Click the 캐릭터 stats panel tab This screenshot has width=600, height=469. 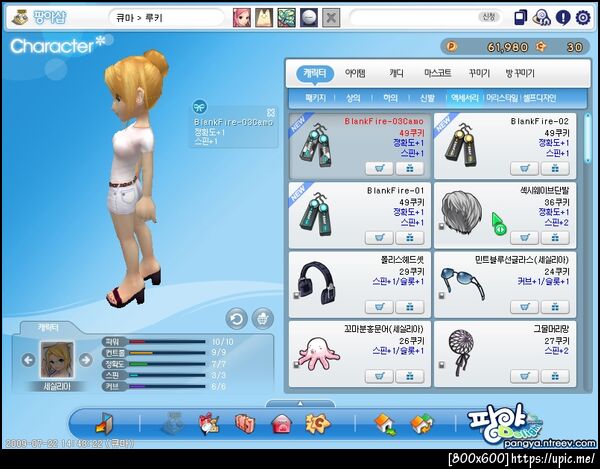[47, 327]
